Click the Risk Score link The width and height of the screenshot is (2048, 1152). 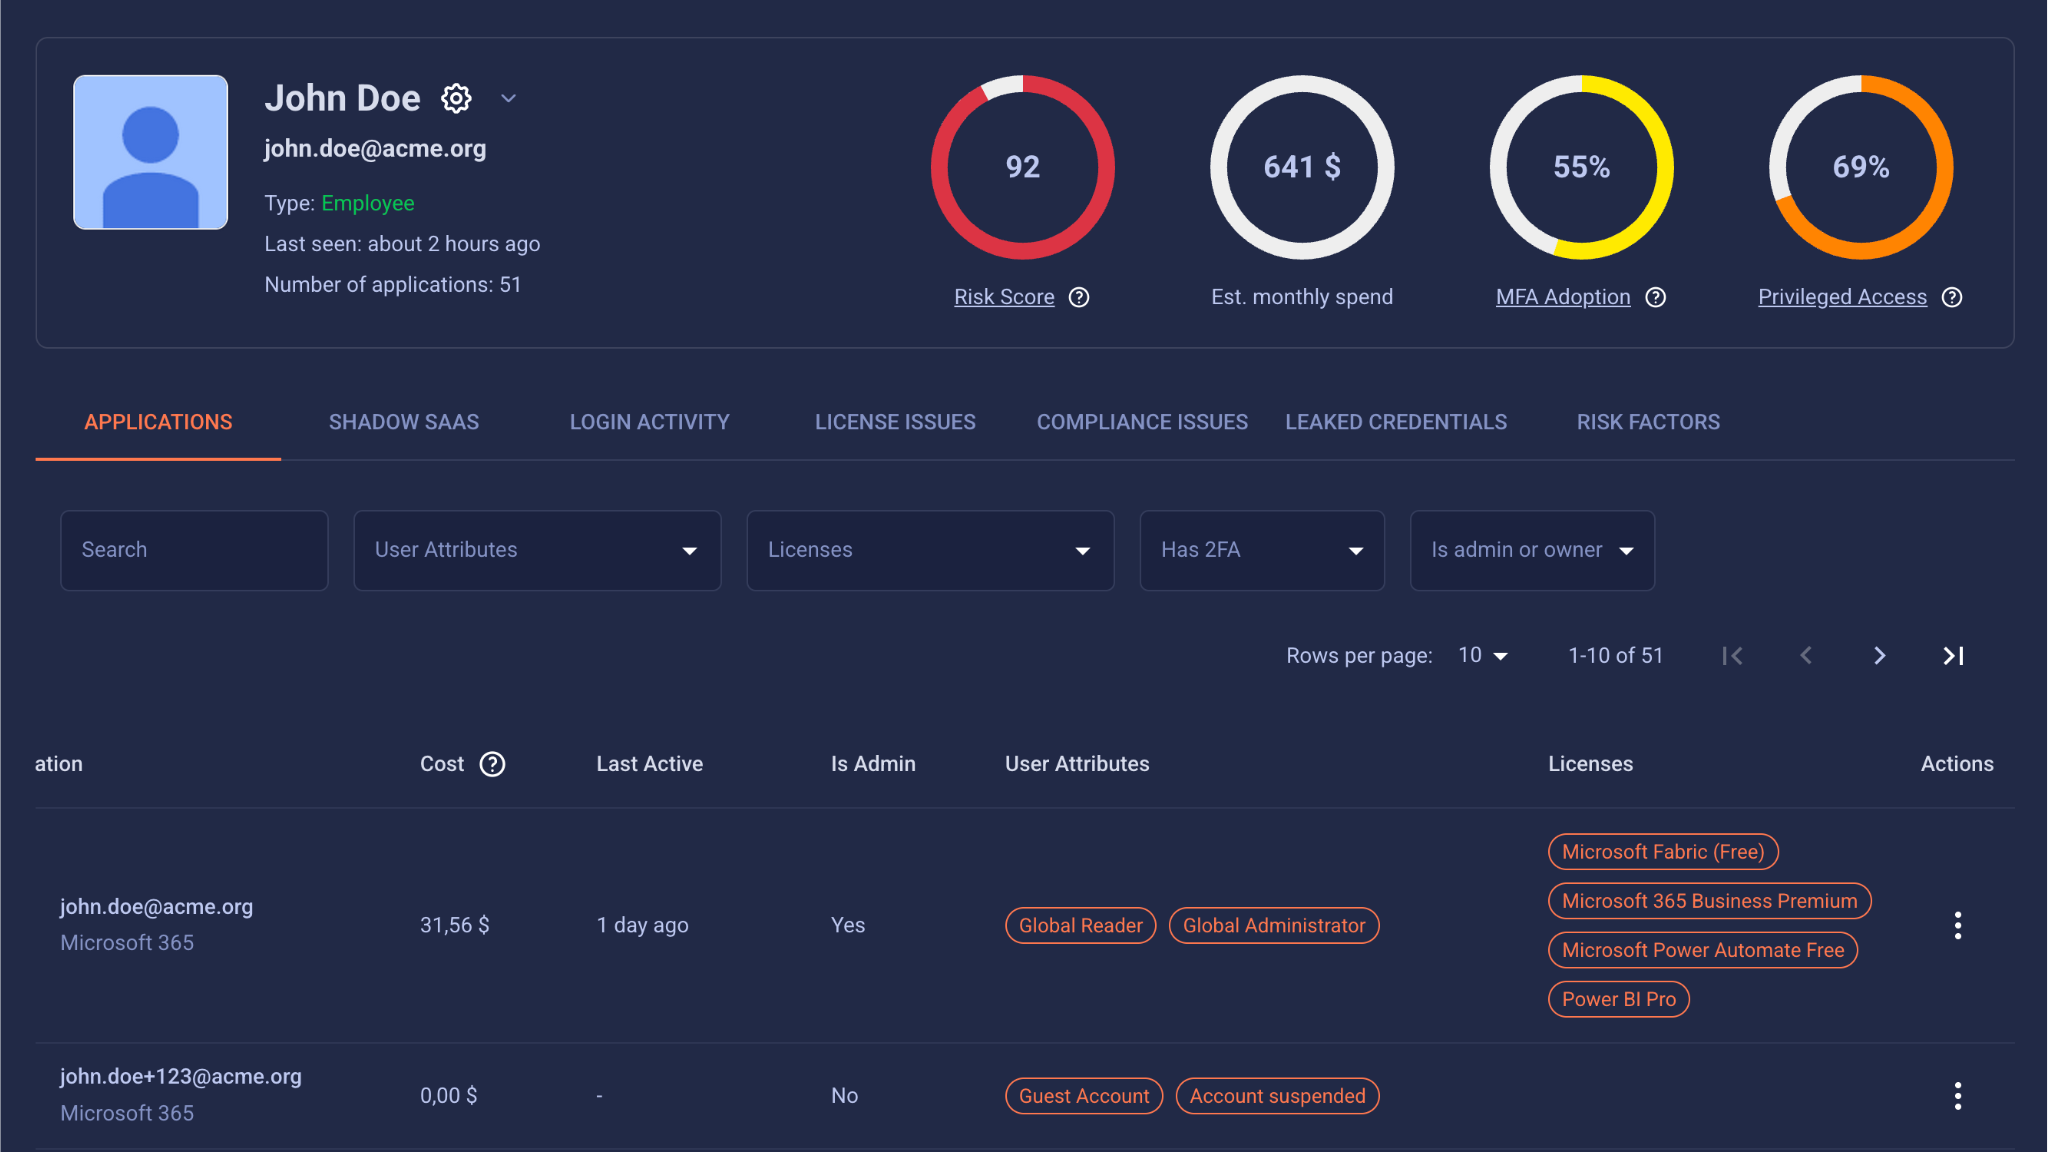1004,297
